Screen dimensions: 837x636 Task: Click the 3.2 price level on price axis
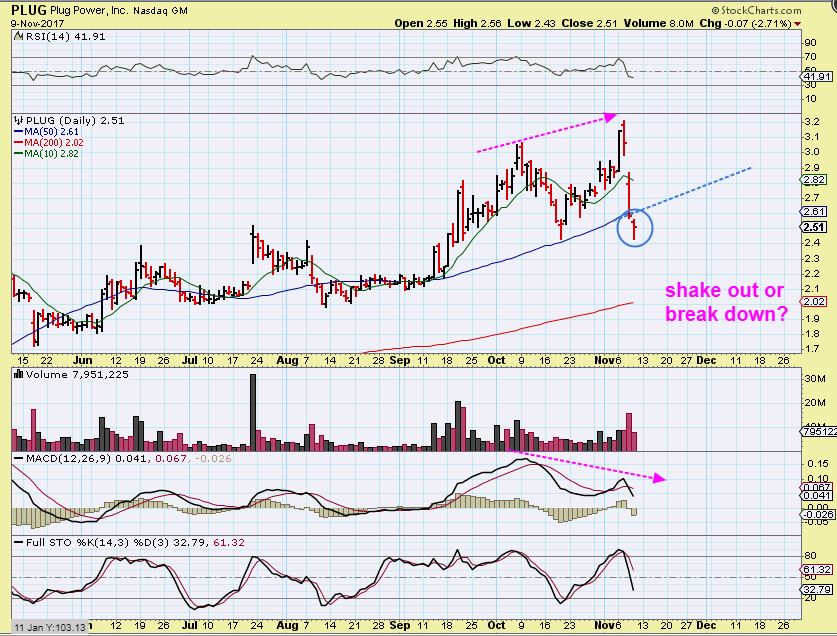tap(811, 121)
